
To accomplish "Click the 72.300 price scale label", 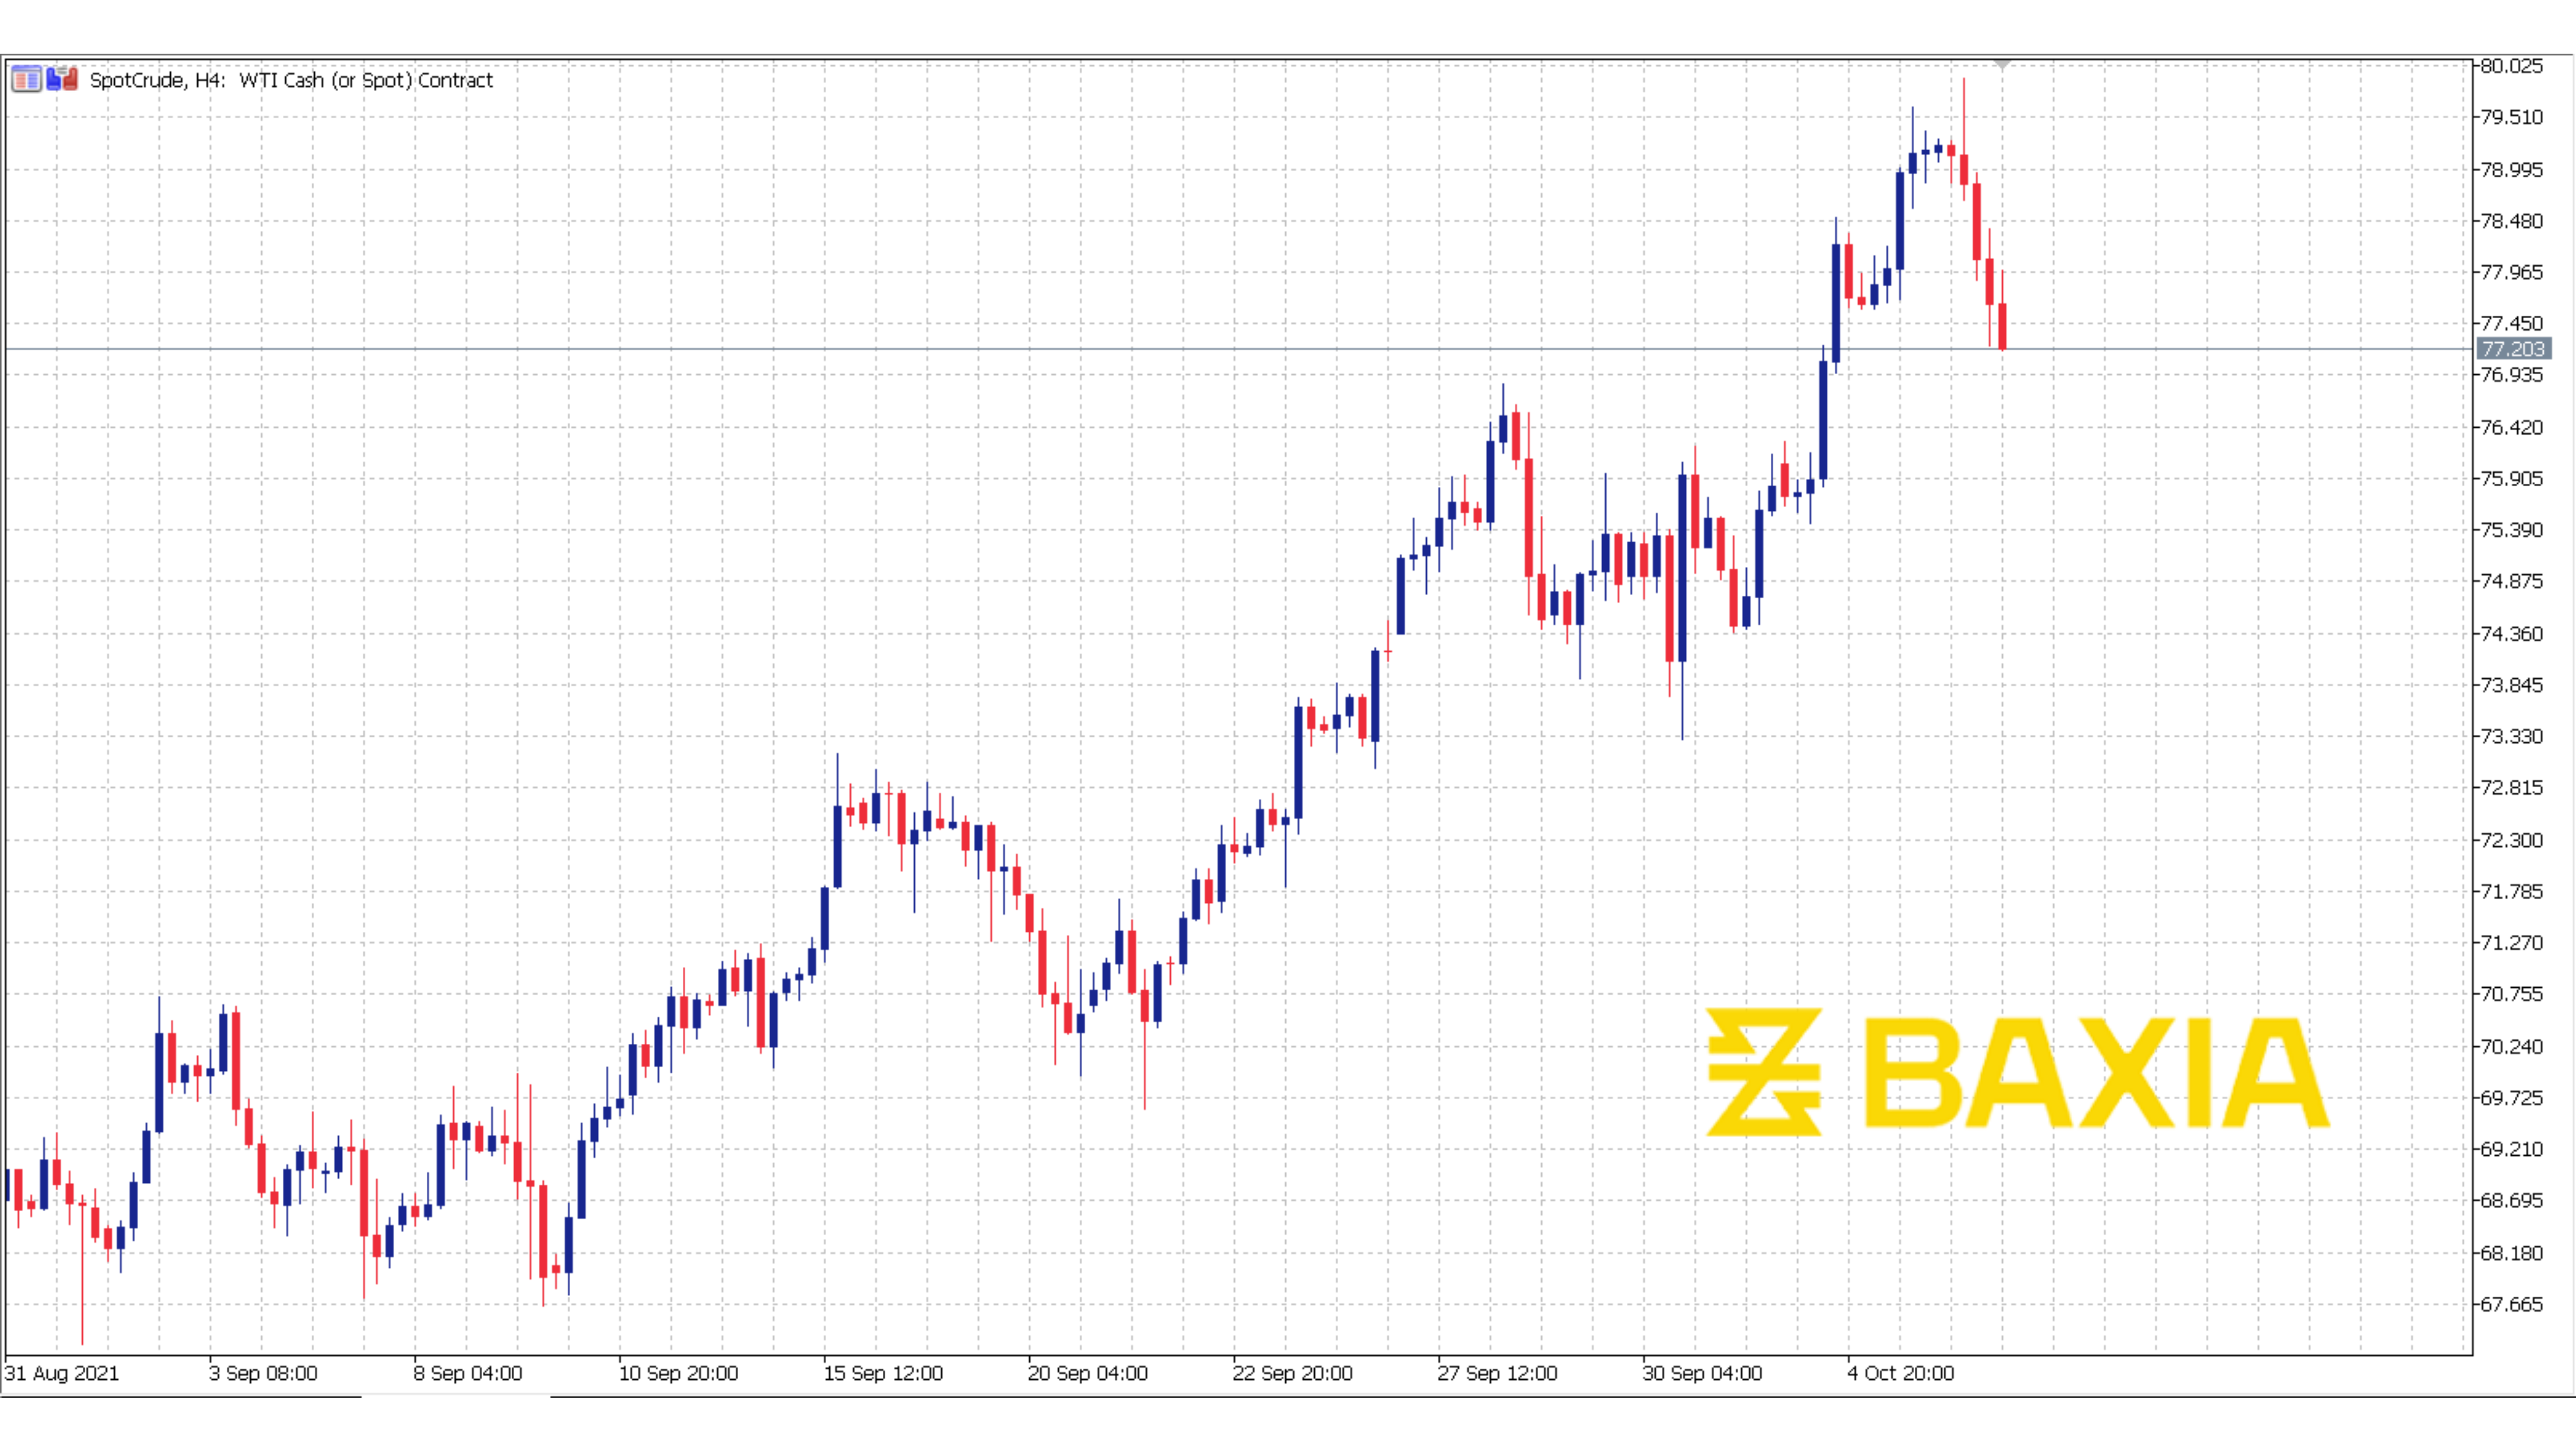I will (x=2511, y=840).
